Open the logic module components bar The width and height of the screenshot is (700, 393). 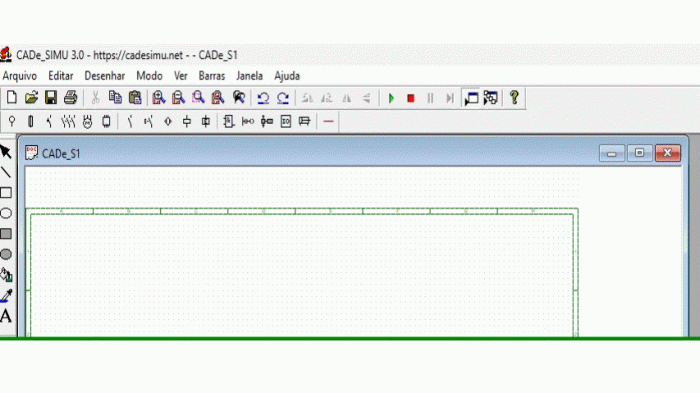229,121
